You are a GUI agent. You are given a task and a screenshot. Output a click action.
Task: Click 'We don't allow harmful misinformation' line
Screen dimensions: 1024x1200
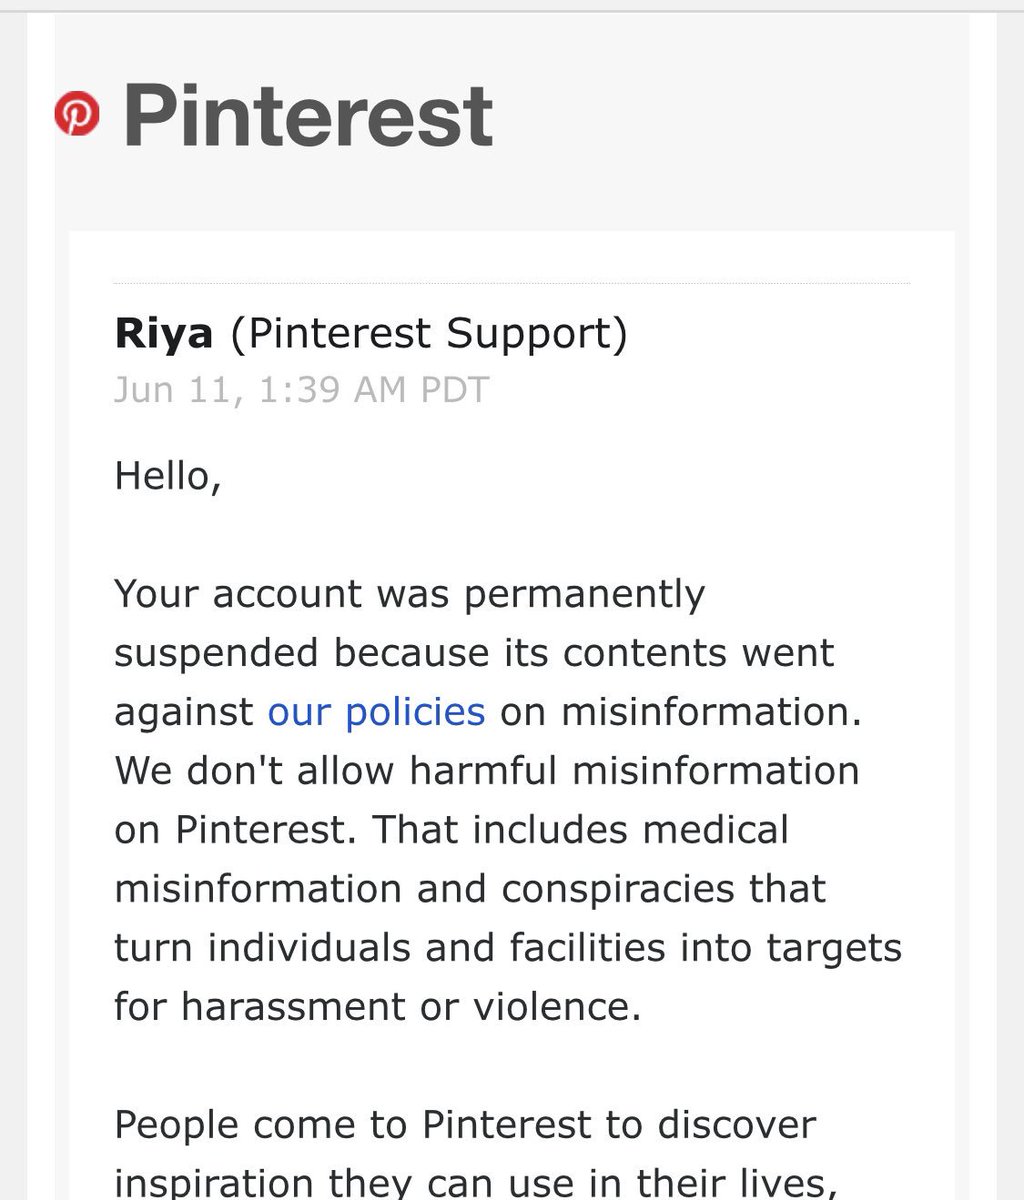487,771
